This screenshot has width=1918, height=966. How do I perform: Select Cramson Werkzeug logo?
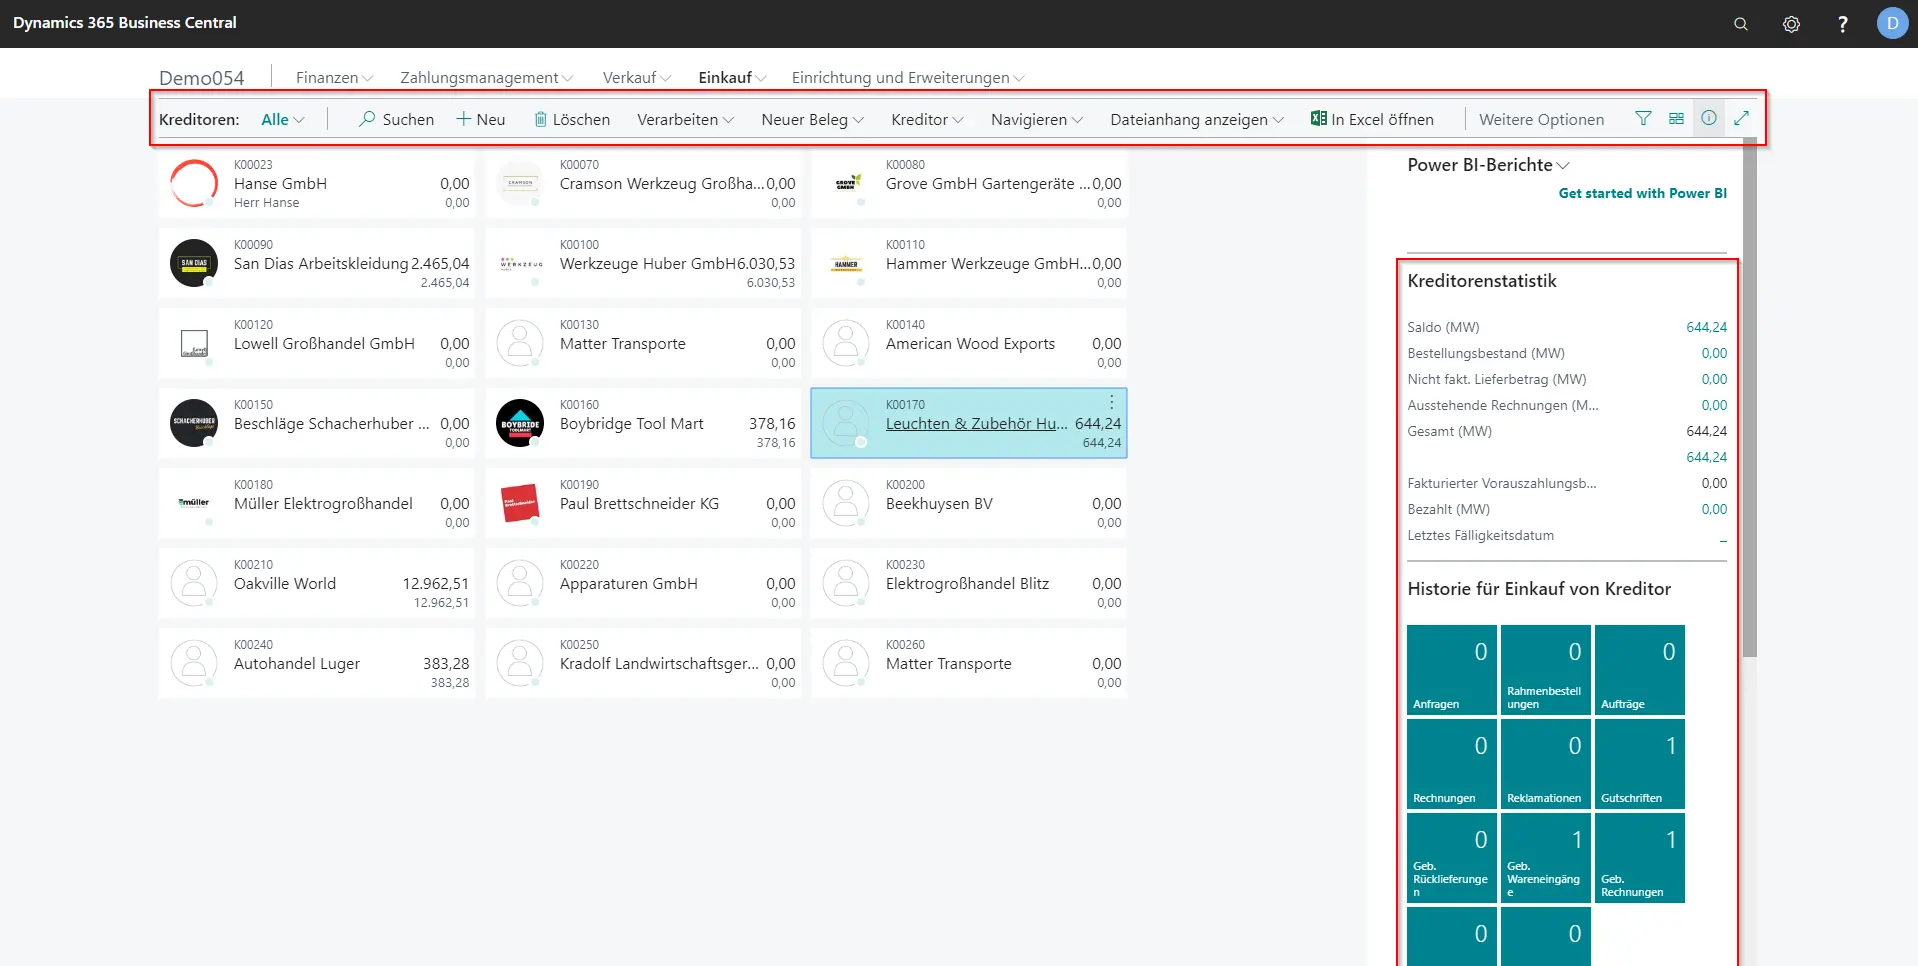(520, 183)
